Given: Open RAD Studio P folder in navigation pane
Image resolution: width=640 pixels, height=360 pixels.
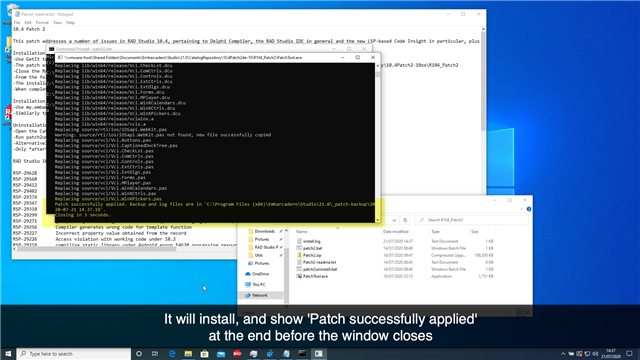Looking at the screenshot, I should (266, 247).
